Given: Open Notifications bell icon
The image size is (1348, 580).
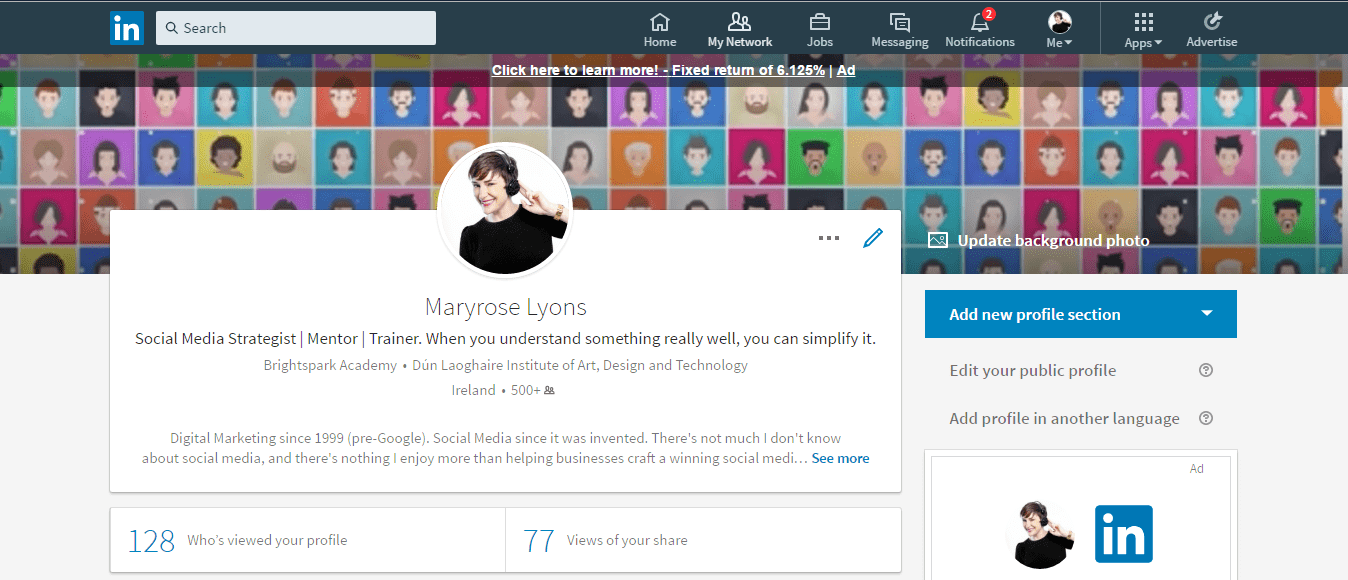Looking at the screenshot, I should (980, 22).
